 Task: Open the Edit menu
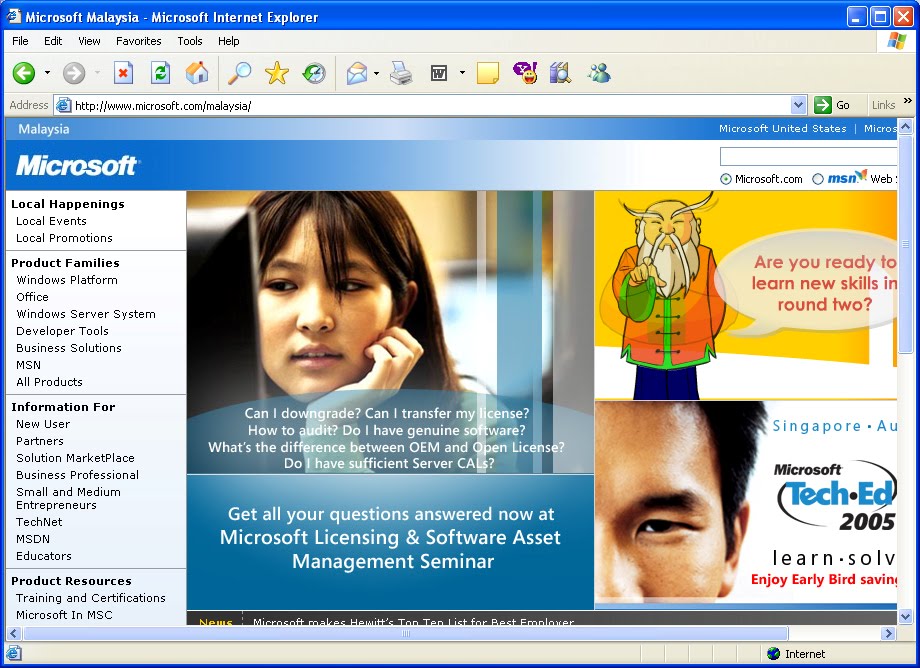(53, 41)
